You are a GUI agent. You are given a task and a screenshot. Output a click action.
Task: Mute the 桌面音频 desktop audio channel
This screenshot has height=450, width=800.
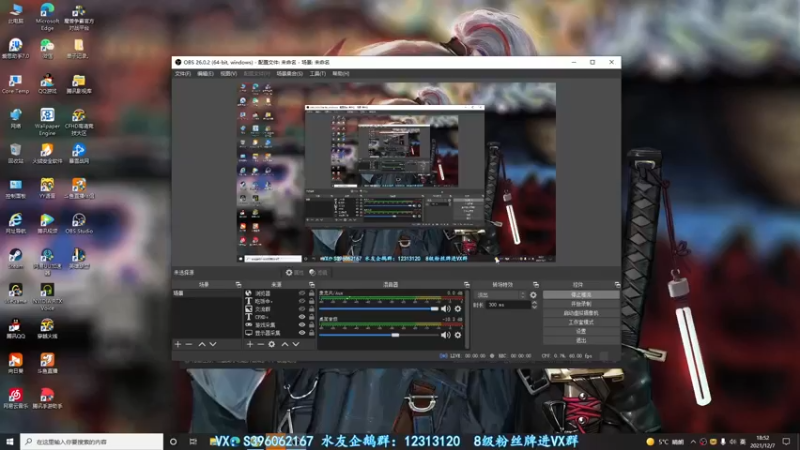tap(445, 335)
